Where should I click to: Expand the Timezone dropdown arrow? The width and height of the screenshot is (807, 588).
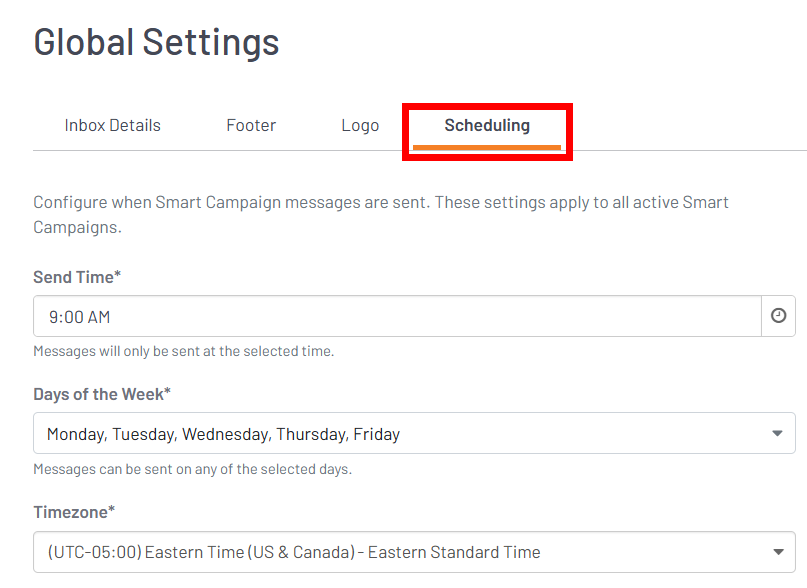[777, 552]
